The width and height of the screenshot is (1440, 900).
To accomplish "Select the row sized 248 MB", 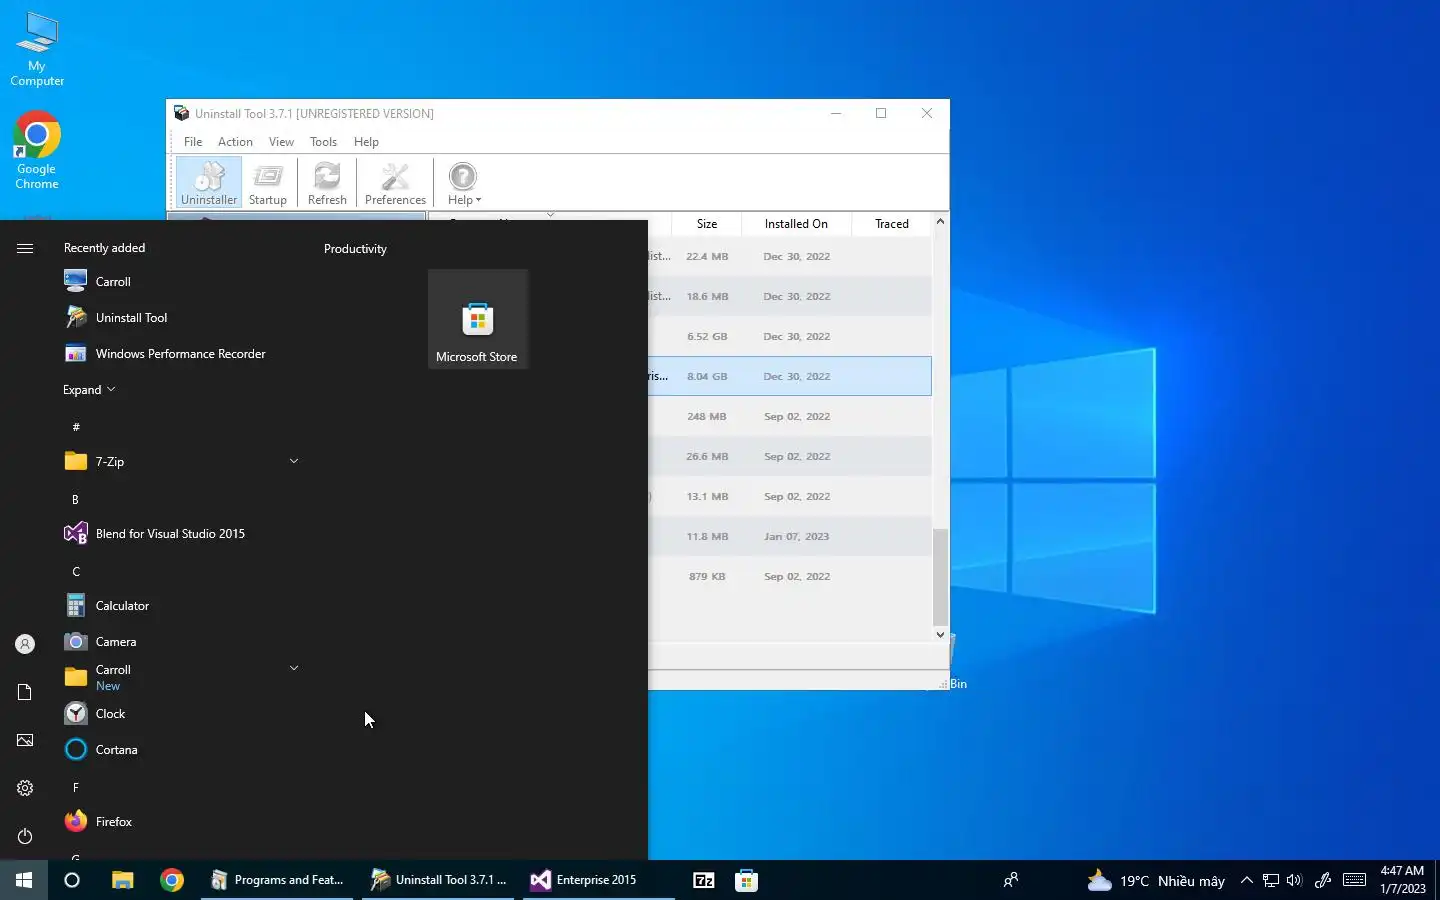I will click(x=790, y=417).
